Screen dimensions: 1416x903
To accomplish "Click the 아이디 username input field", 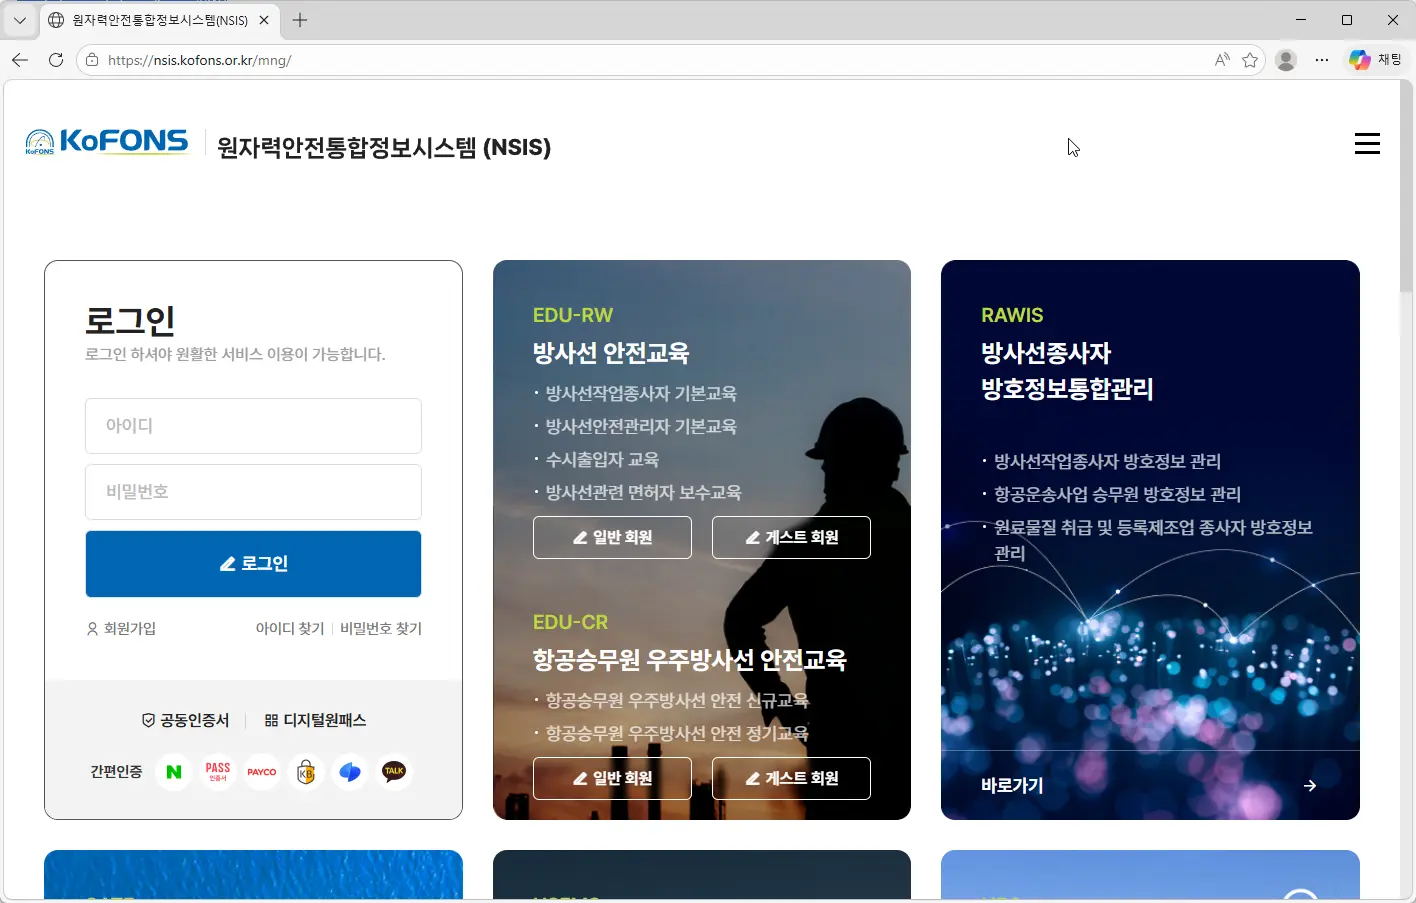I will pos(253,425).
